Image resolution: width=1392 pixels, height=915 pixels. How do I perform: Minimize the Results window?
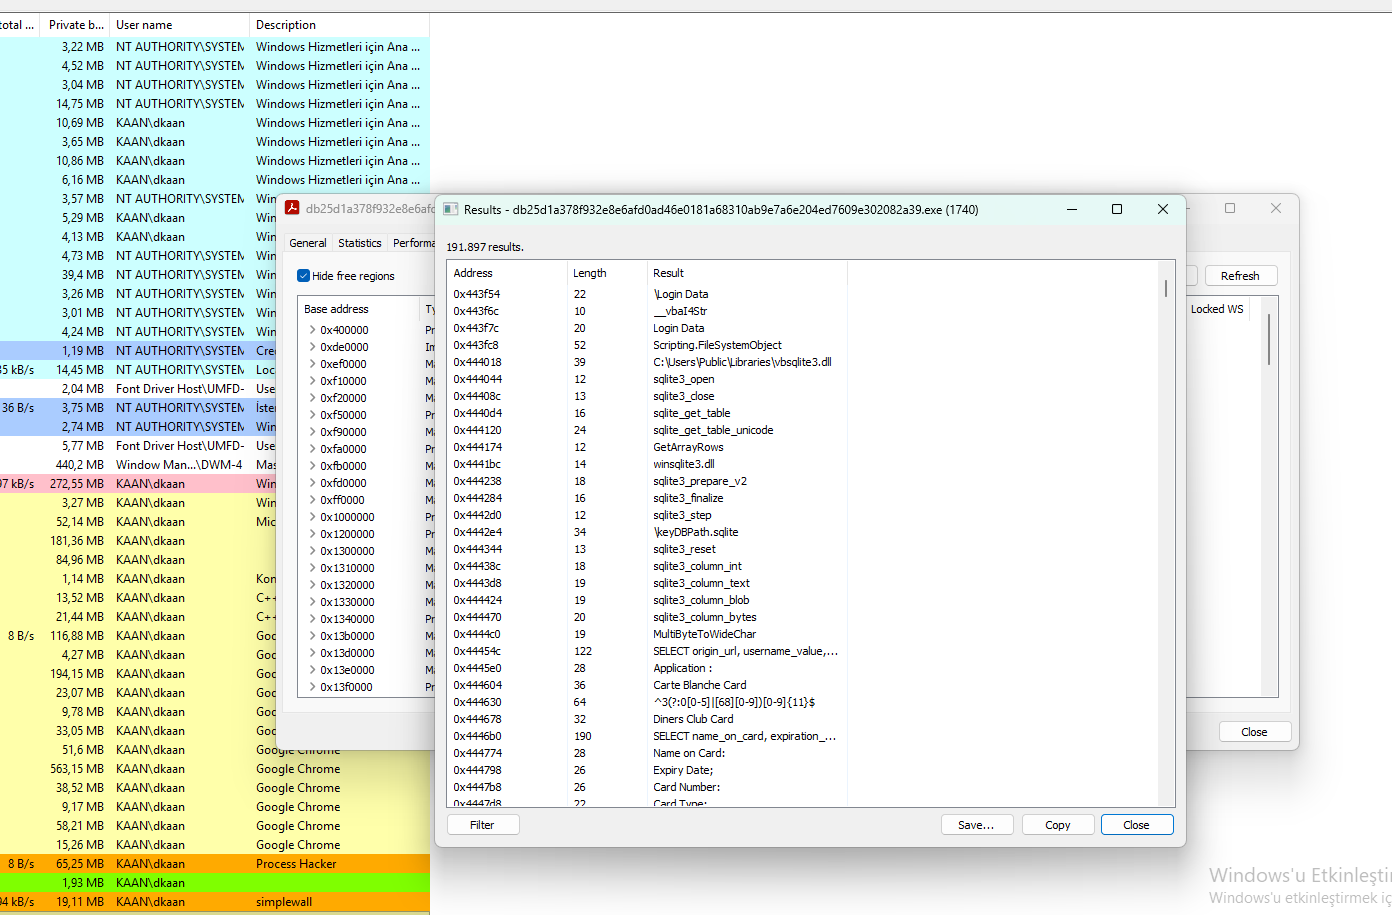coord(1072,209)
